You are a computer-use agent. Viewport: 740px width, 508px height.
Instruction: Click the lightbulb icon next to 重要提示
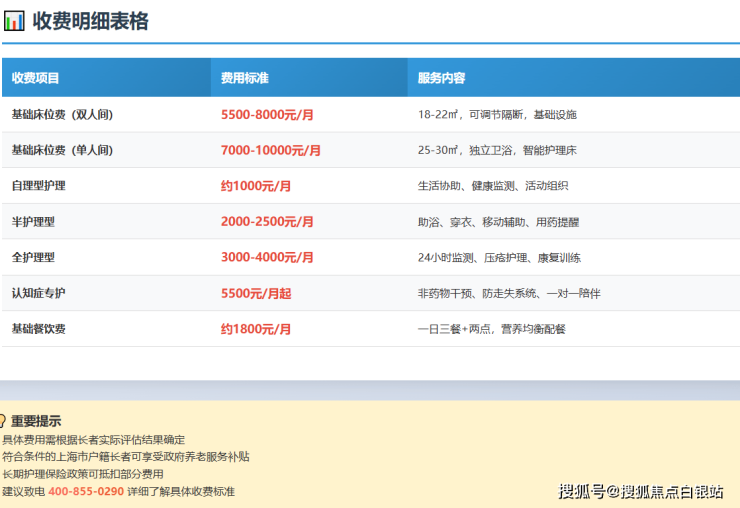point(3,421)
